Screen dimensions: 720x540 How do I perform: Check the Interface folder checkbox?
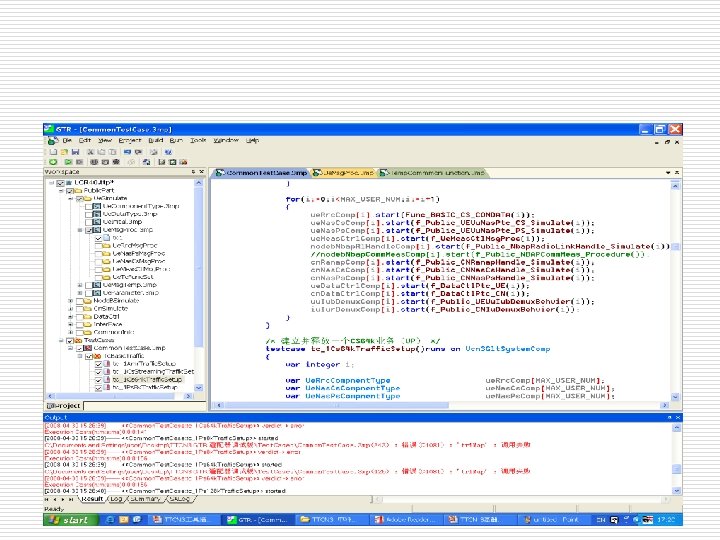(x=79, y=324)
